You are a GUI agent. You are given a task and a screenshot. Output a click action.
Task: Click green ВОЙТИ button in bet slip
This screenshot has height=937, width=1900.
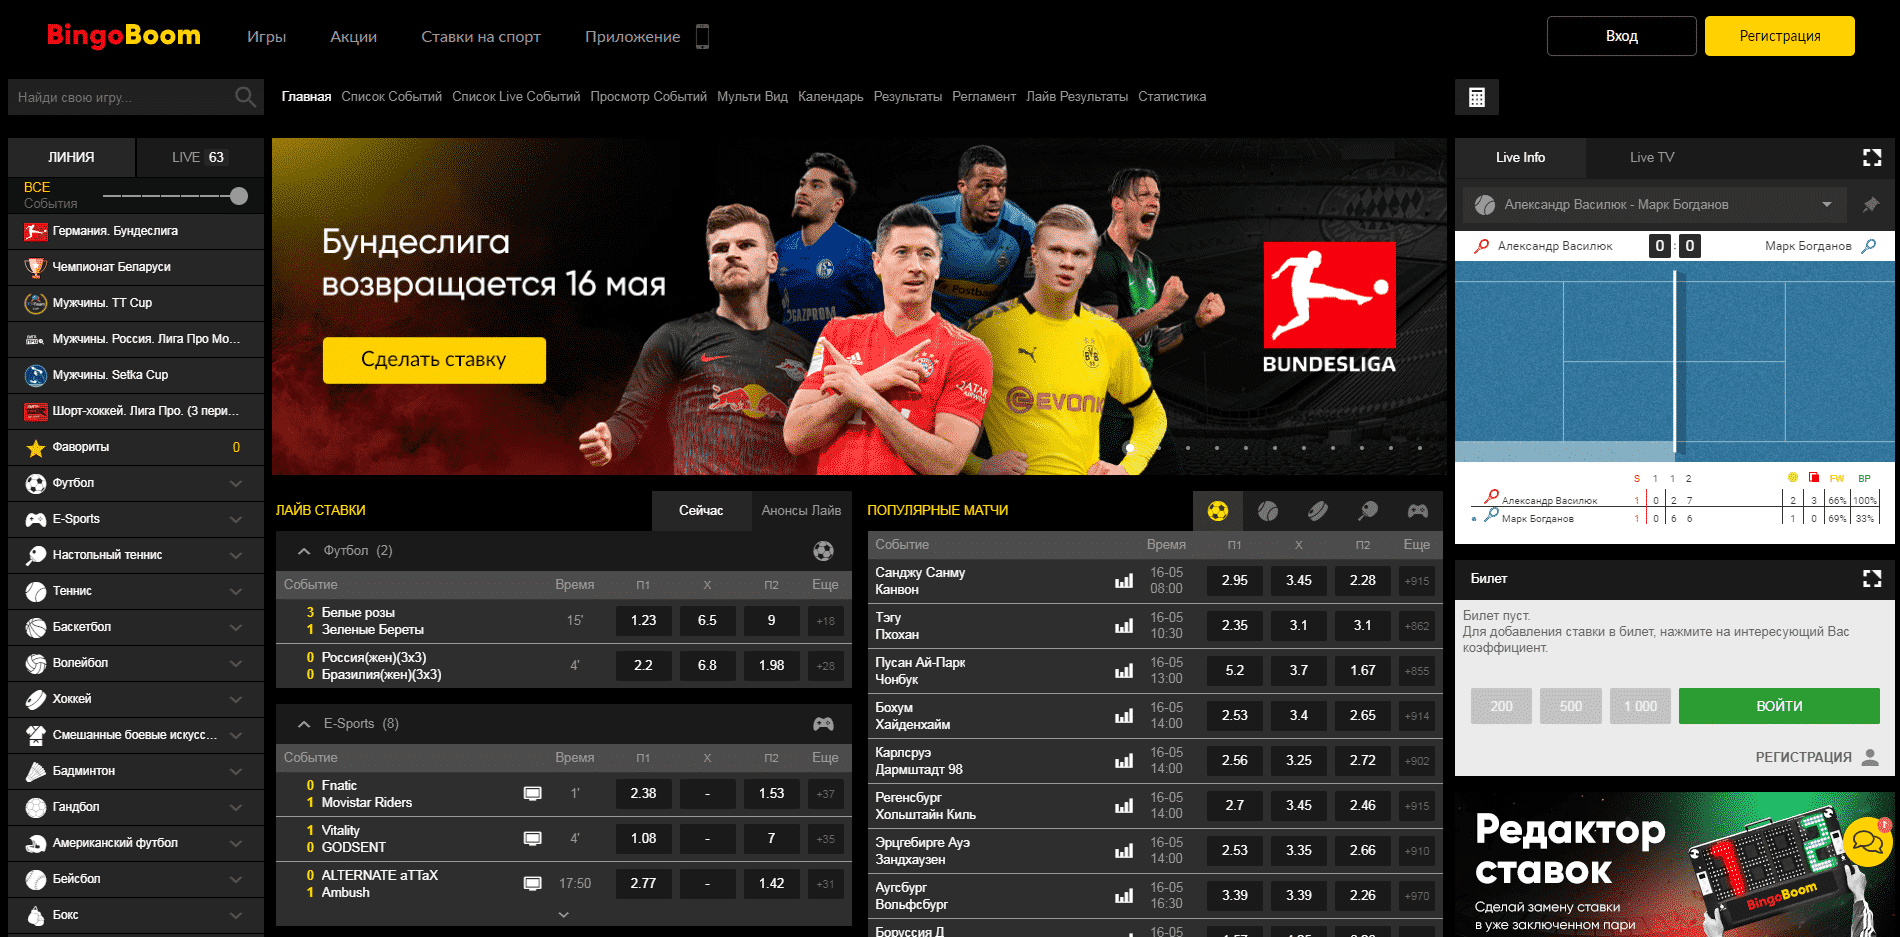(1779, 706)
